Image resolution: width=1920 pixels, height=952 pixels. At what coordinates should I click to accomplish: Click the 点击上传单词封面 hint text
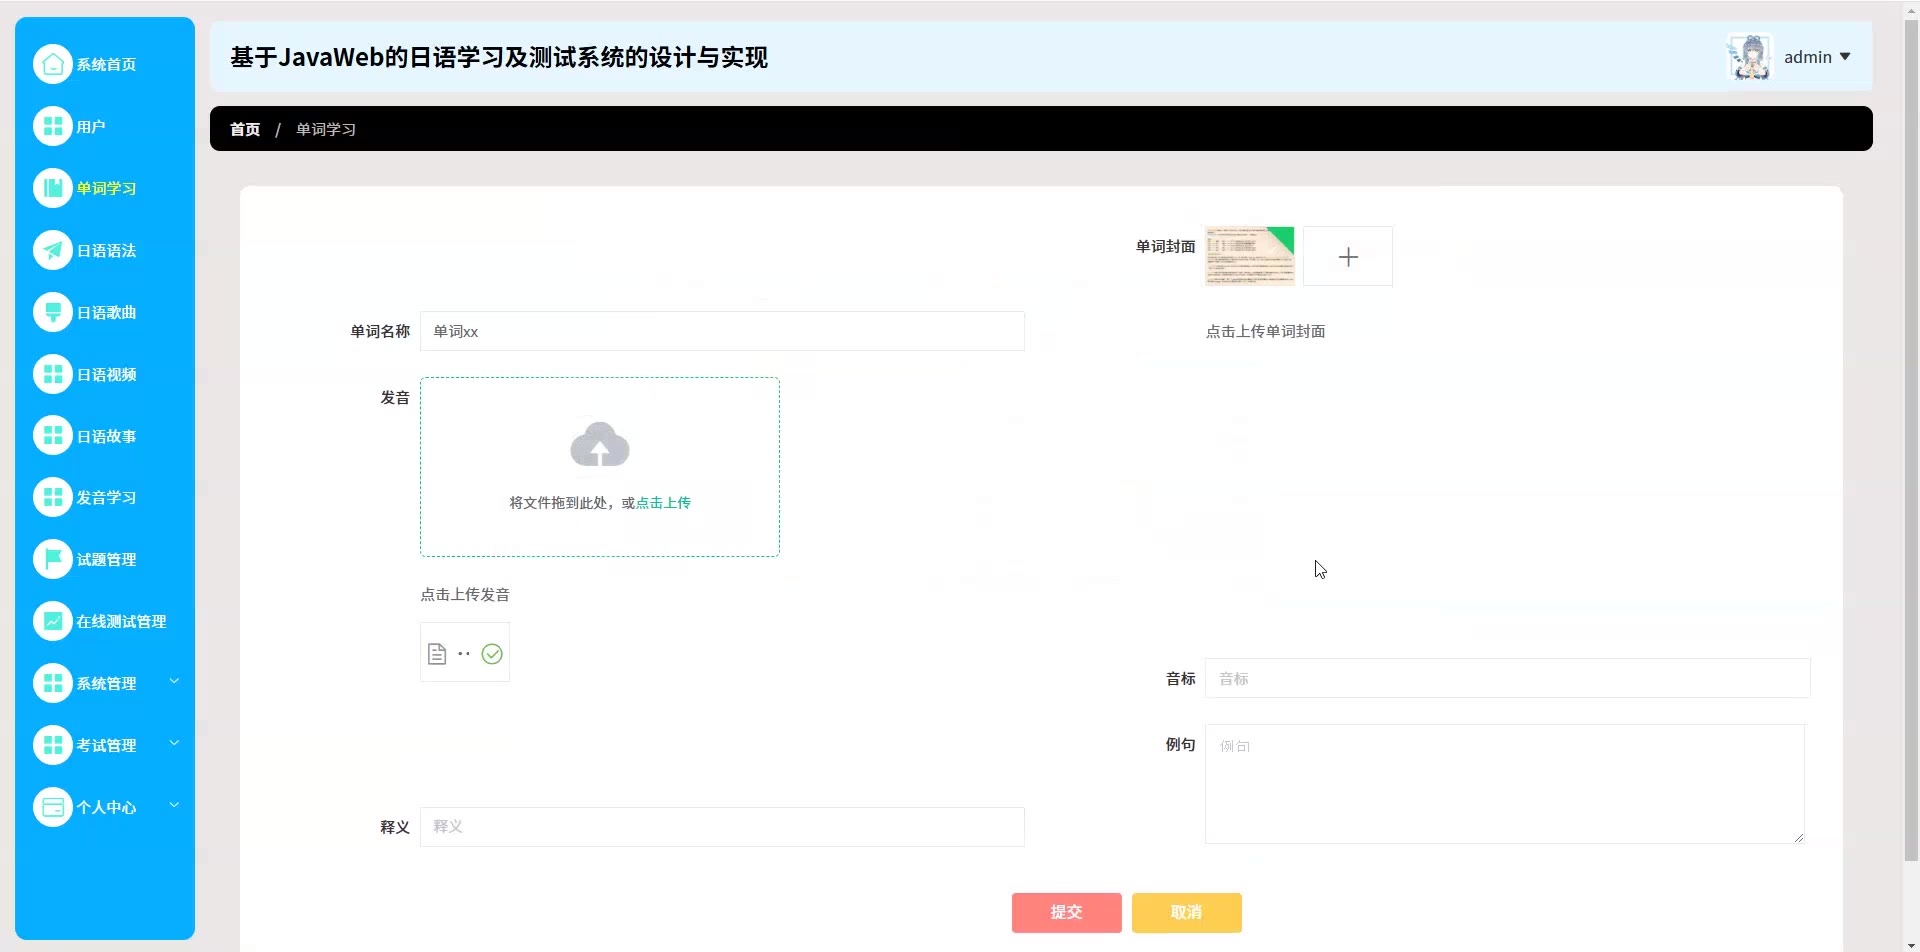pyautogui.click(x=1265, y=332)
